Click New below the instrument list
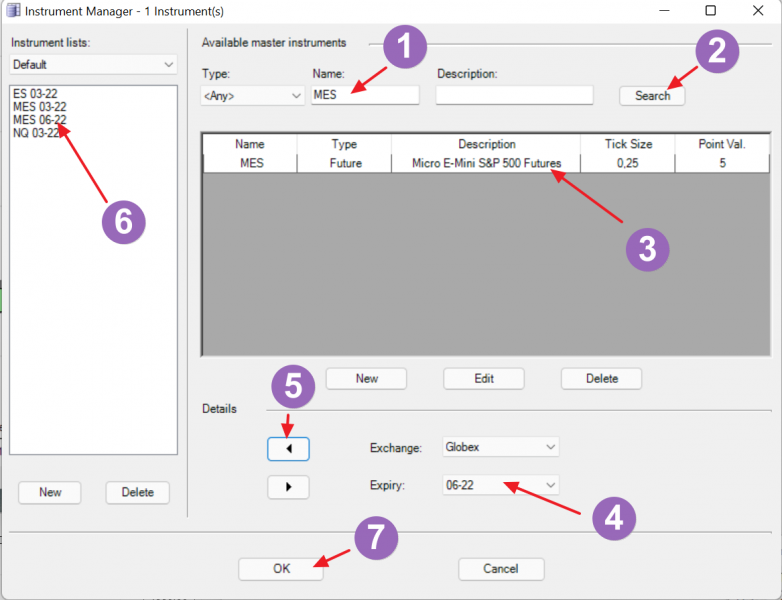This screenshot has width=782, height=600. (x=50, y=492)
